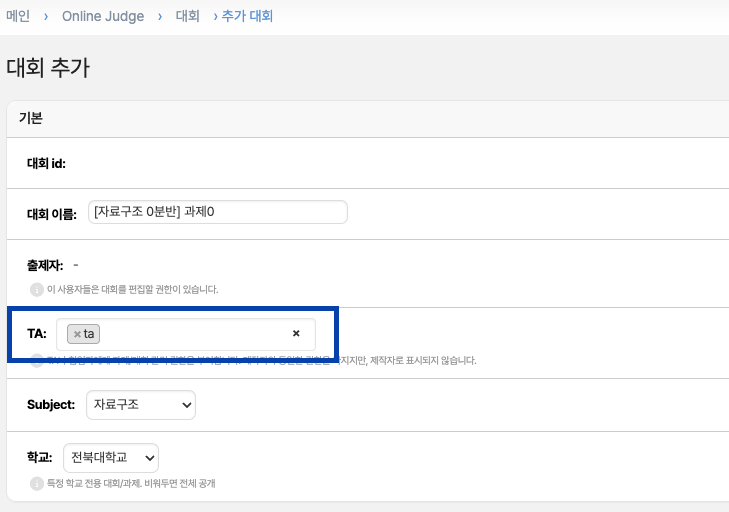
Task: Click the 기본 section header
Action: (x=31, y=118)
